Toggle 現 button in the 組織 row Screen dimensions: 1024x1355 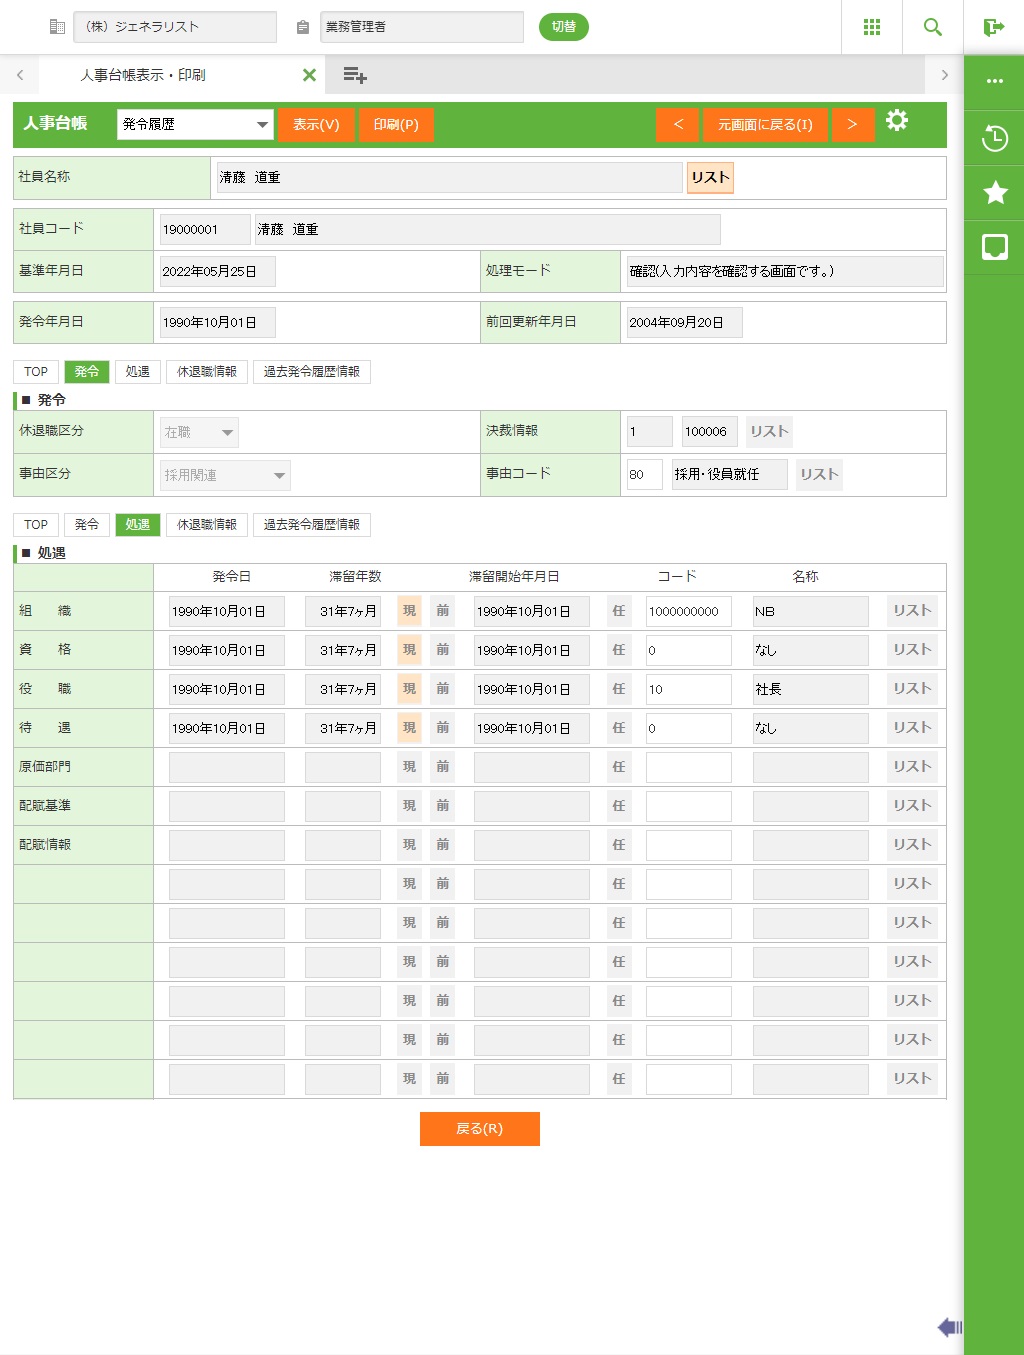click(409, 611)
